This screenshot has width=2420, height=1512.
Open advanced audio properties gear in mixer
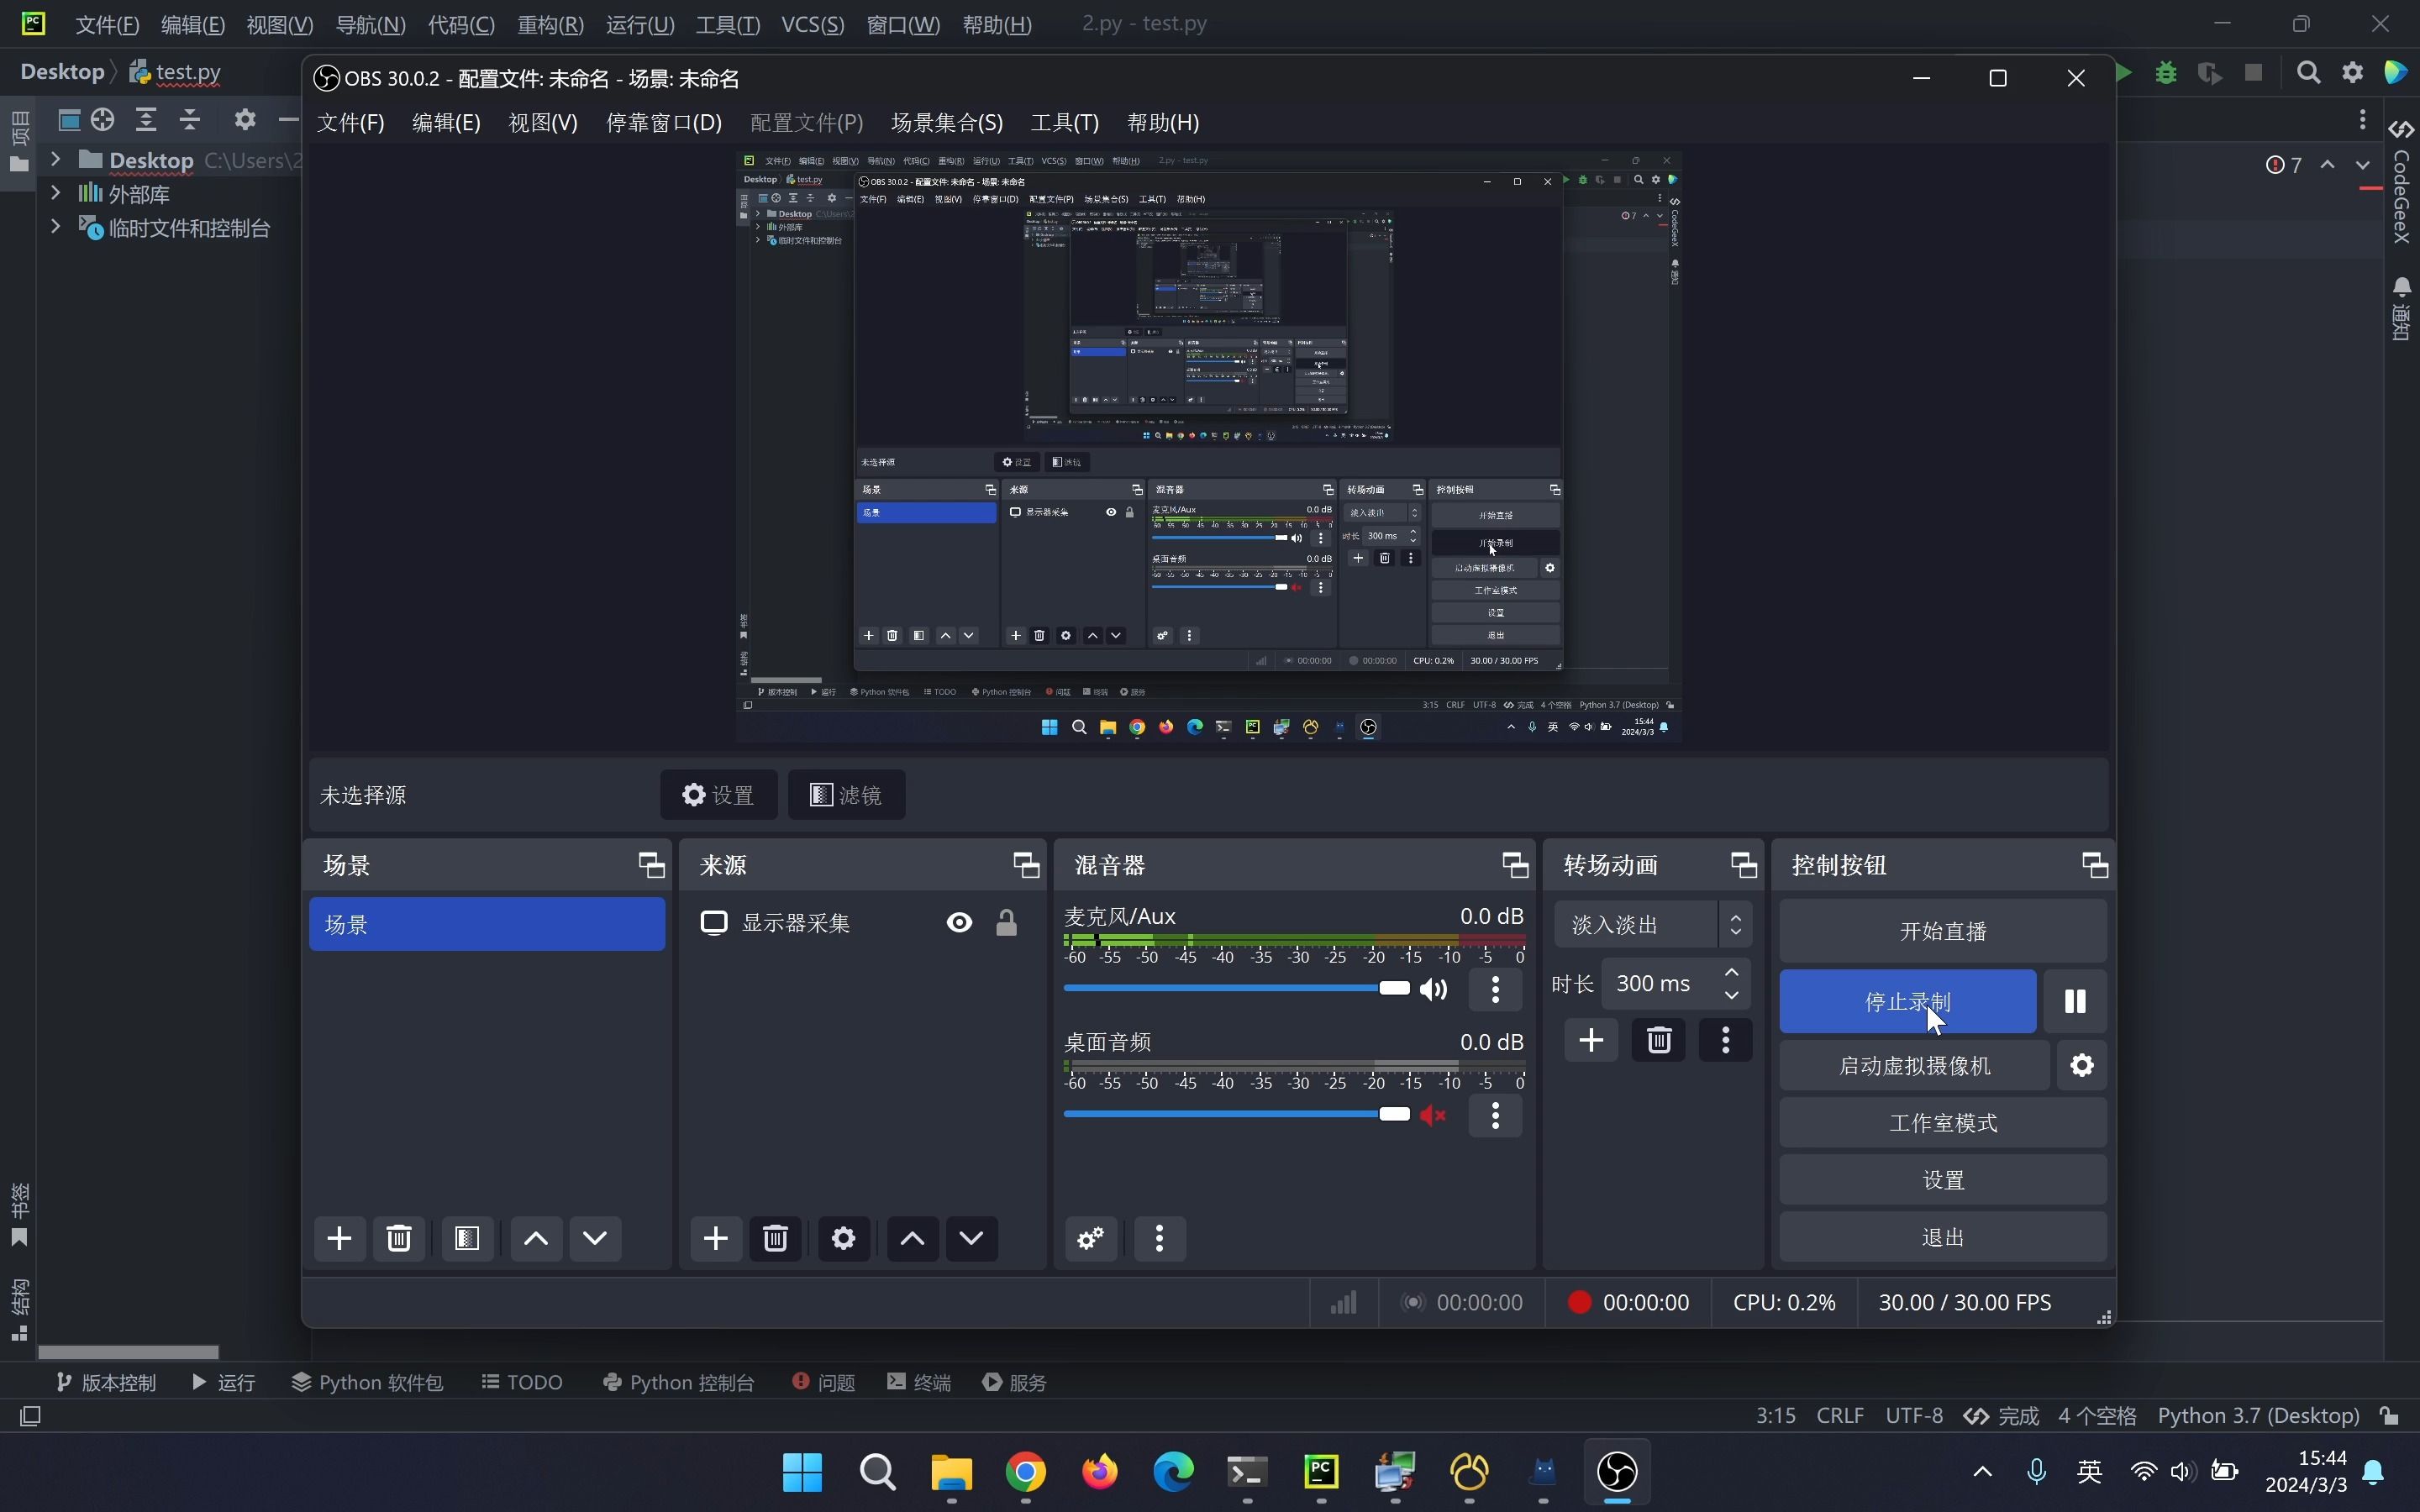(1090, 1238)
